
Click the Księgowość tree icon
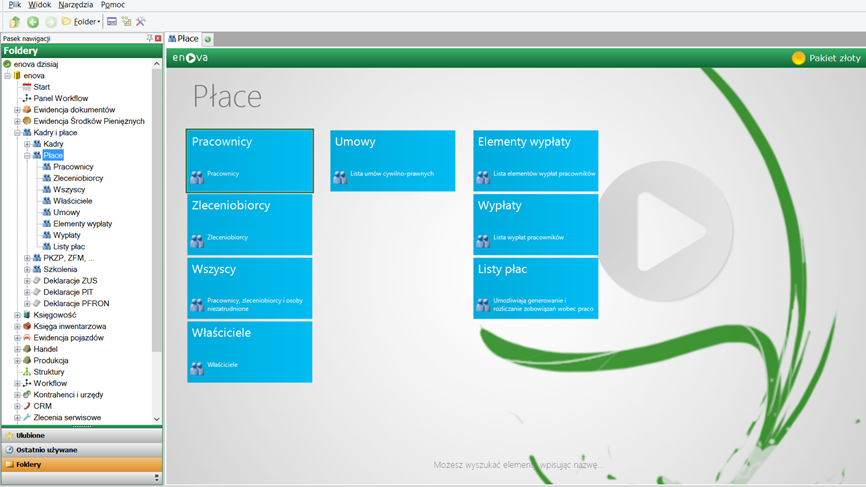click(x=27, y=315)
